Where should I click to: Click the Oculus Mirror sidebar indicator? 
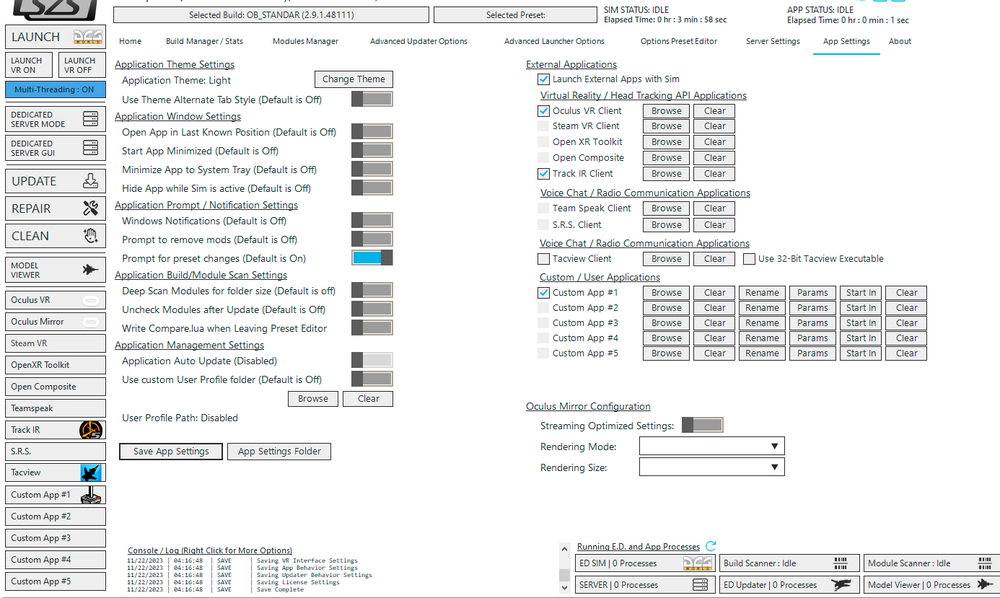click(91, 322)
